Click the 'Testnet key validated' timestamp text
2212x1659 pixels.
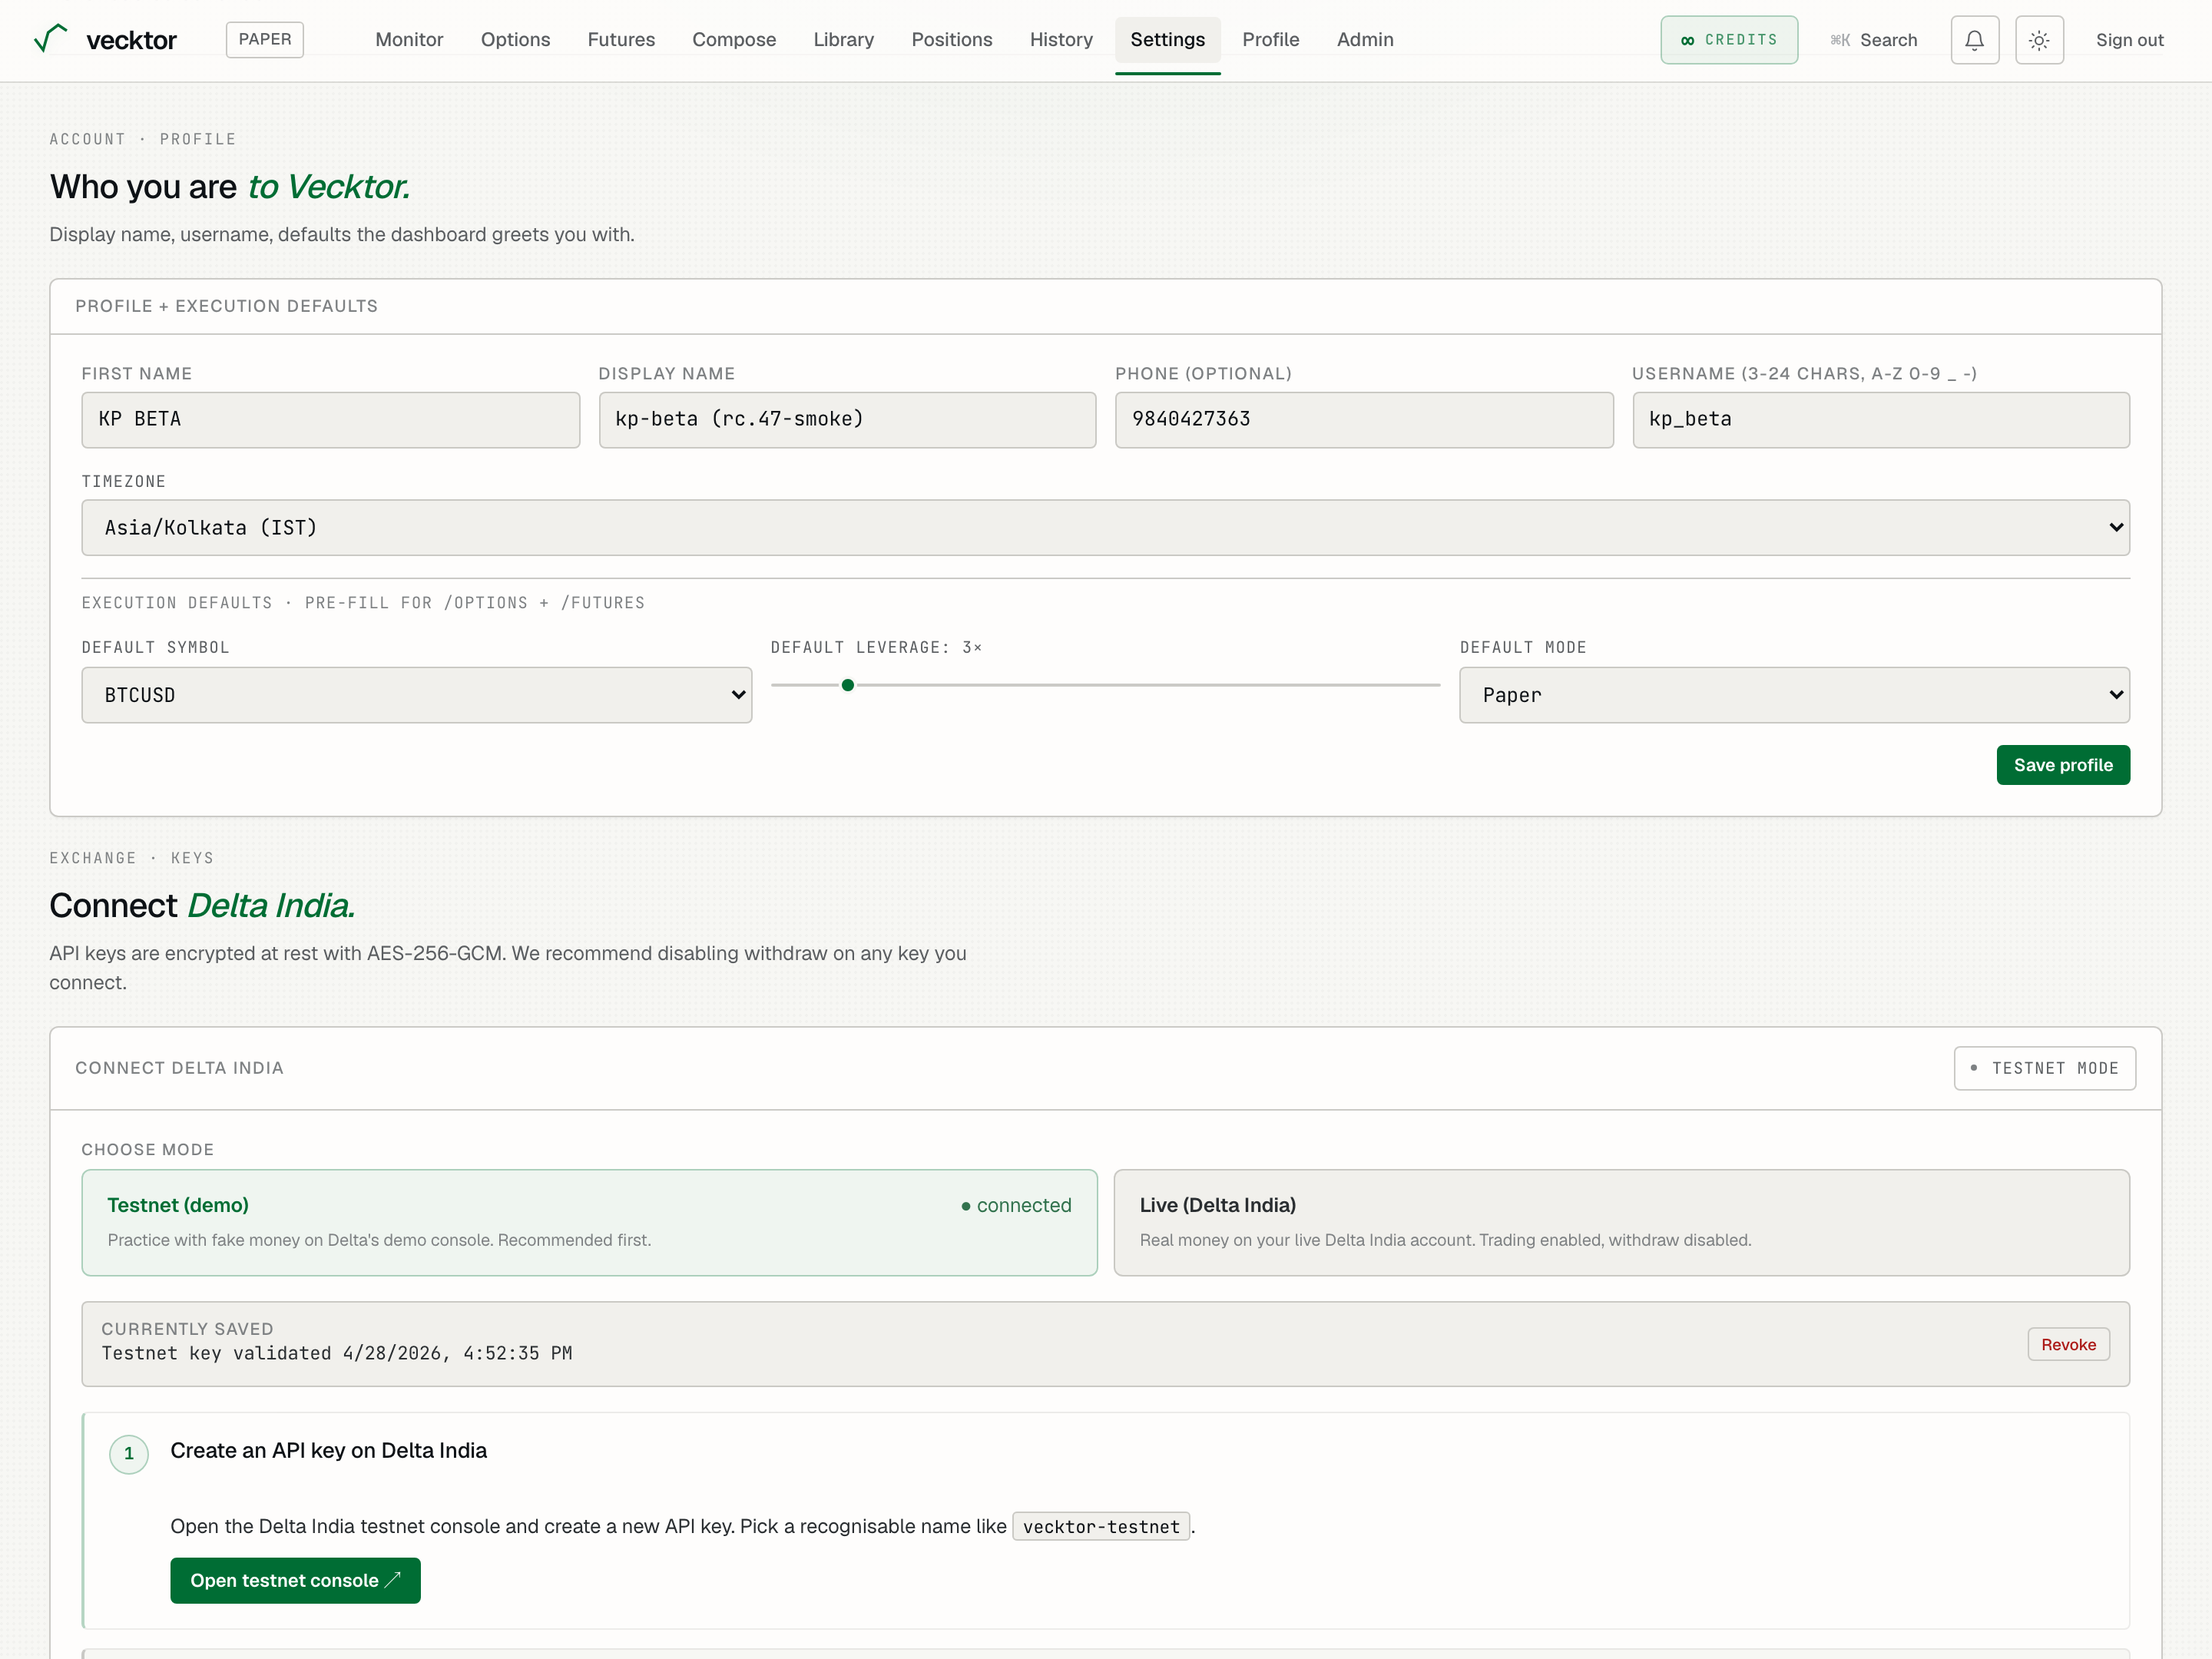pos(337,1353)
